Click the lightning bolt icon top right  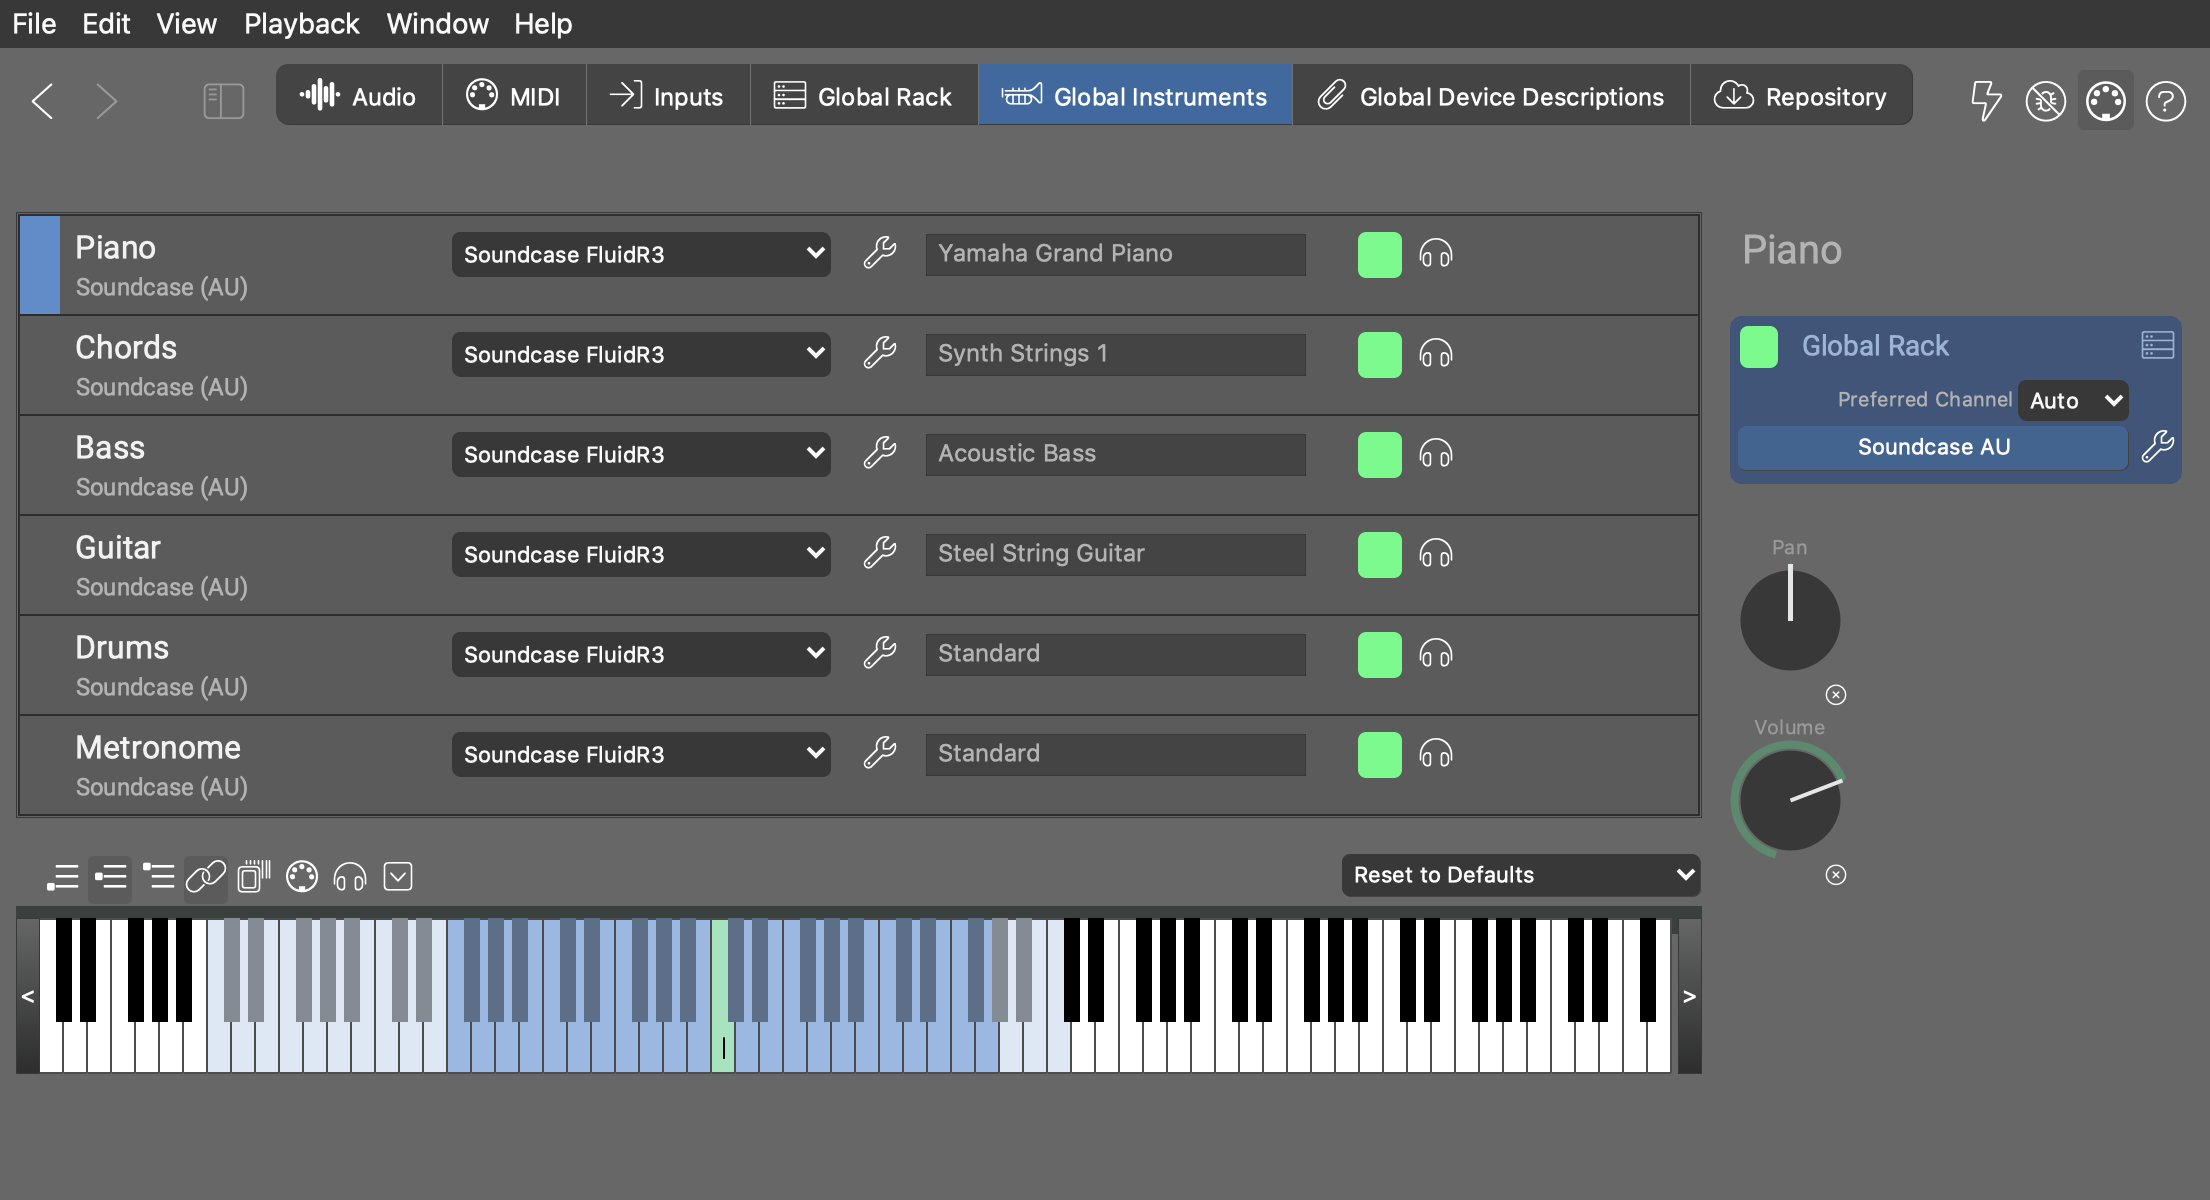tap(1985, 99)
